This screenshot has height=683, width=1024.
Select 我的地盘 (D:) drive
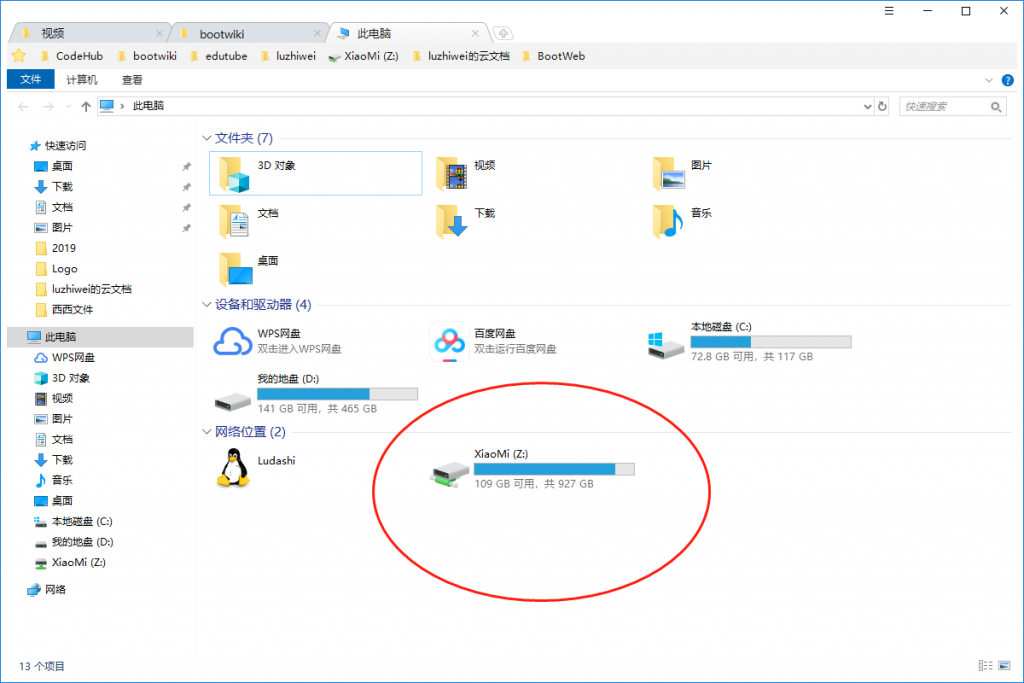(x=316, y=394)
